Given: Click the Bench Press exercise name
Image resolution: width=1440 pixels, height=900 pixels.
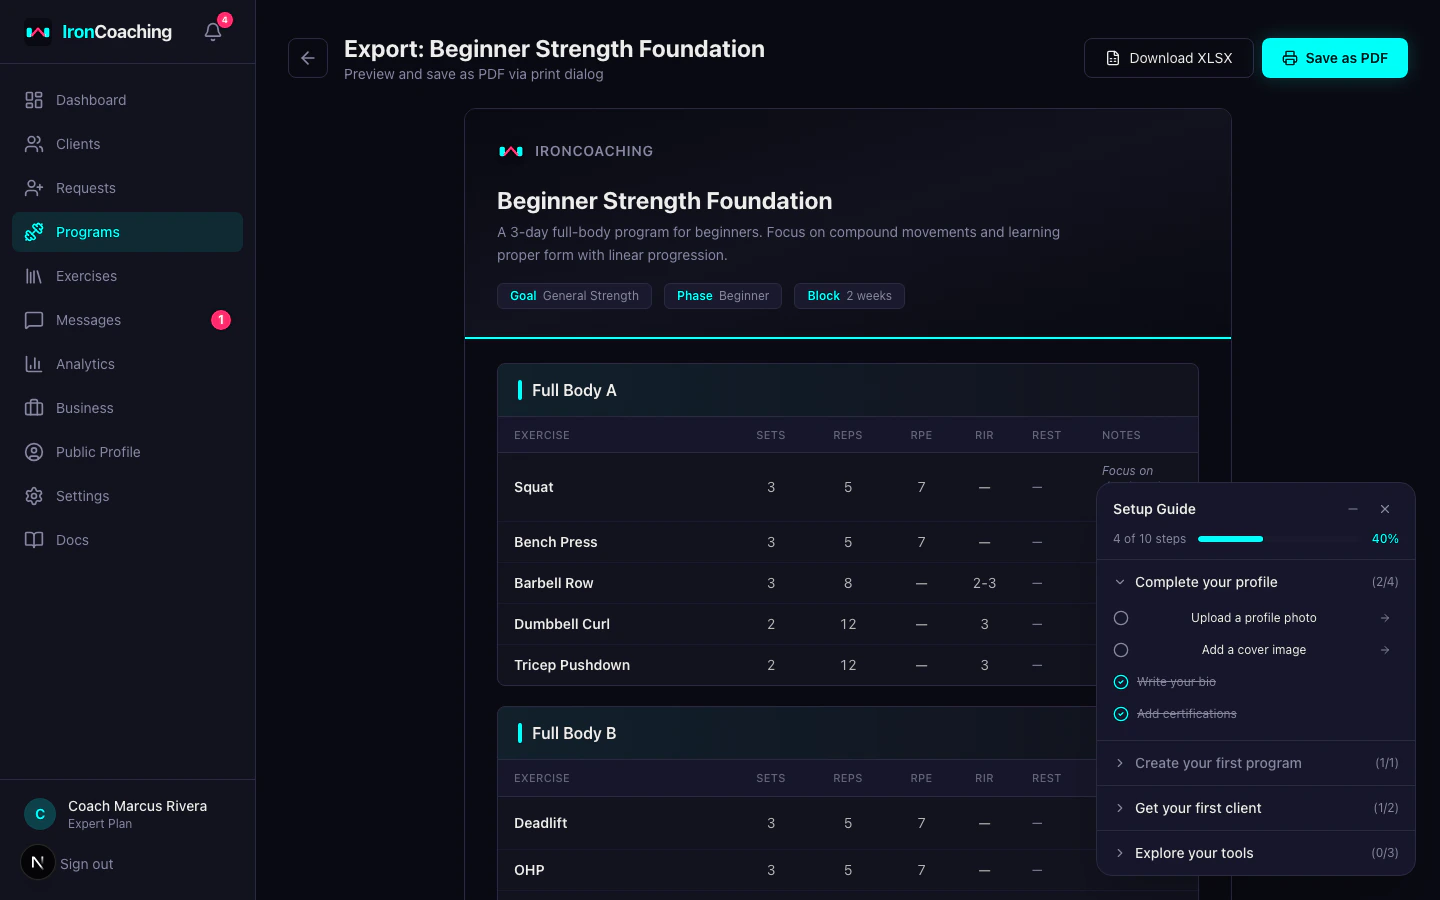Looking at the screenshot, I should click(x=555, y=542).
